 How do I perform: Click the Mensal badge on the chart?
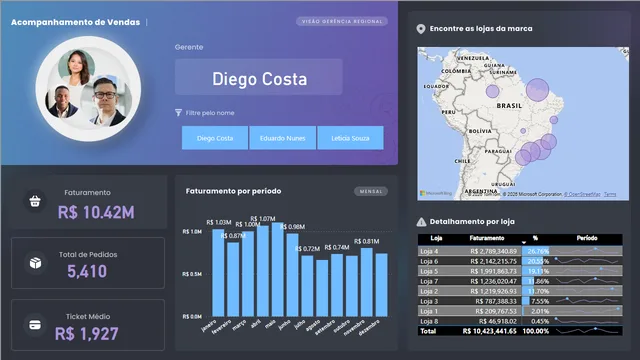[371, 191]
